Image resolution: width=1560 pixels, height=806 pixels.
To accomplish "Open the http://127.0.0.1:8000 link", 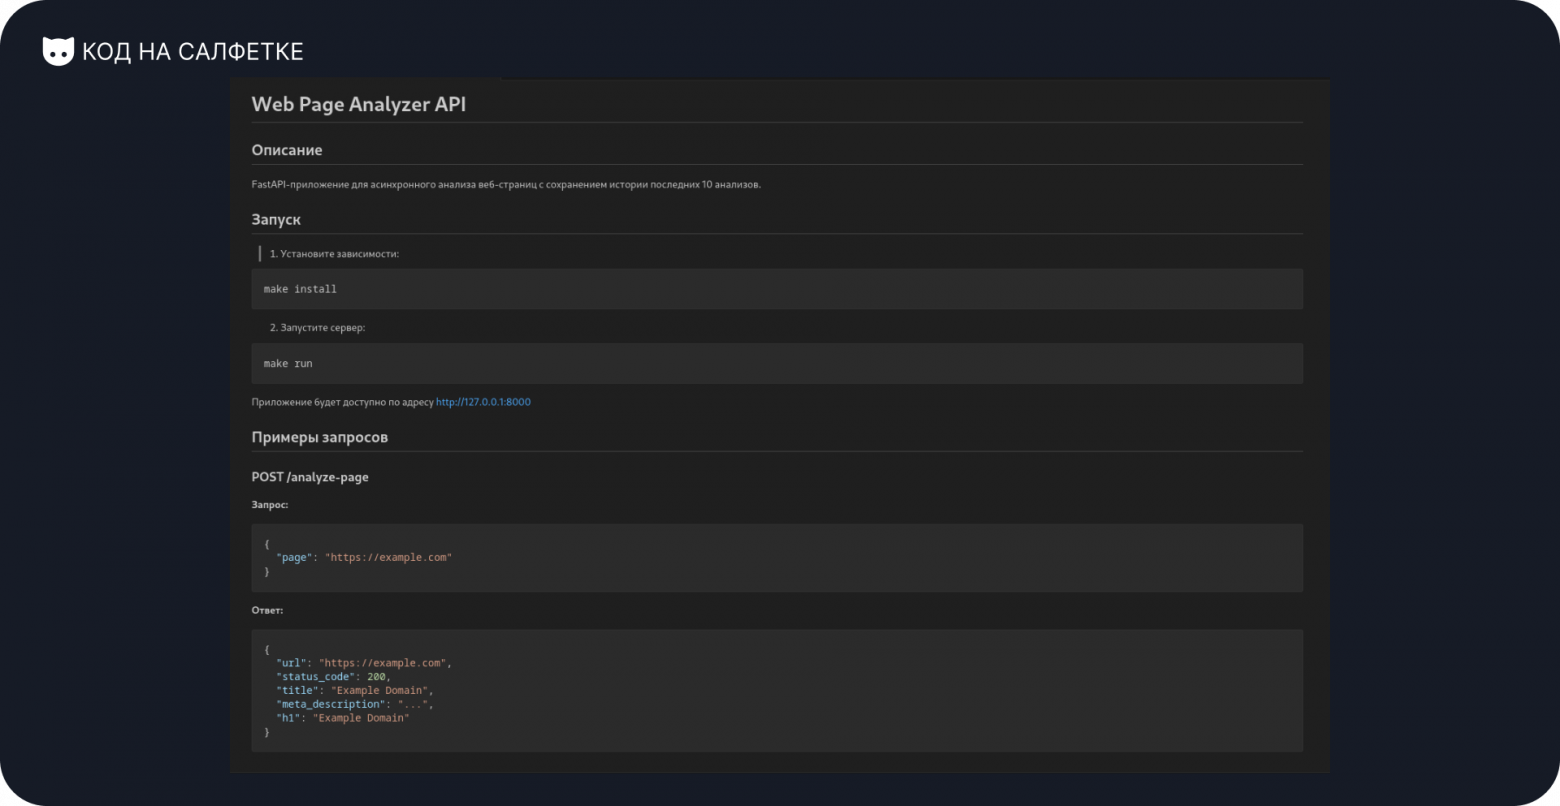I will pos(483,402).
